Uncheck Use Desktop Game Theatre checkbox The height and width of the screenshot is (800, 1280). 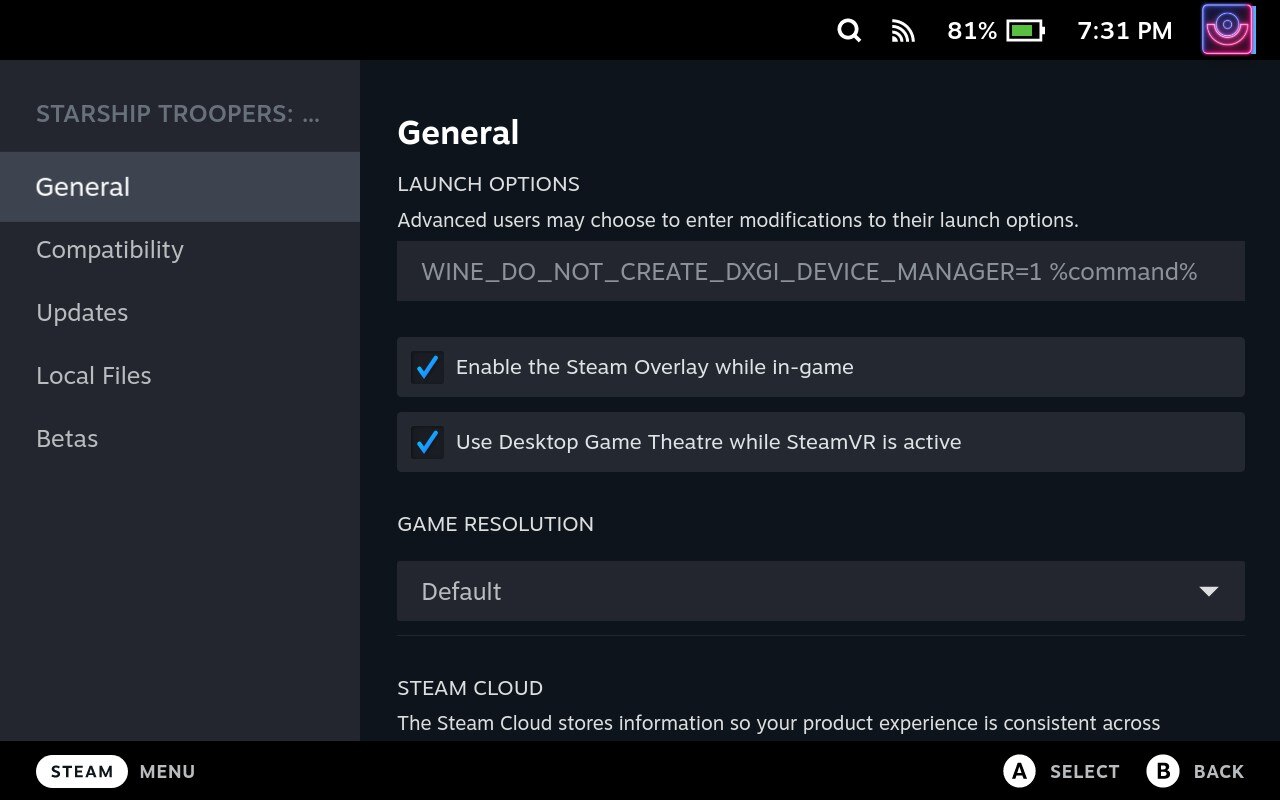[x=428, y=442]
